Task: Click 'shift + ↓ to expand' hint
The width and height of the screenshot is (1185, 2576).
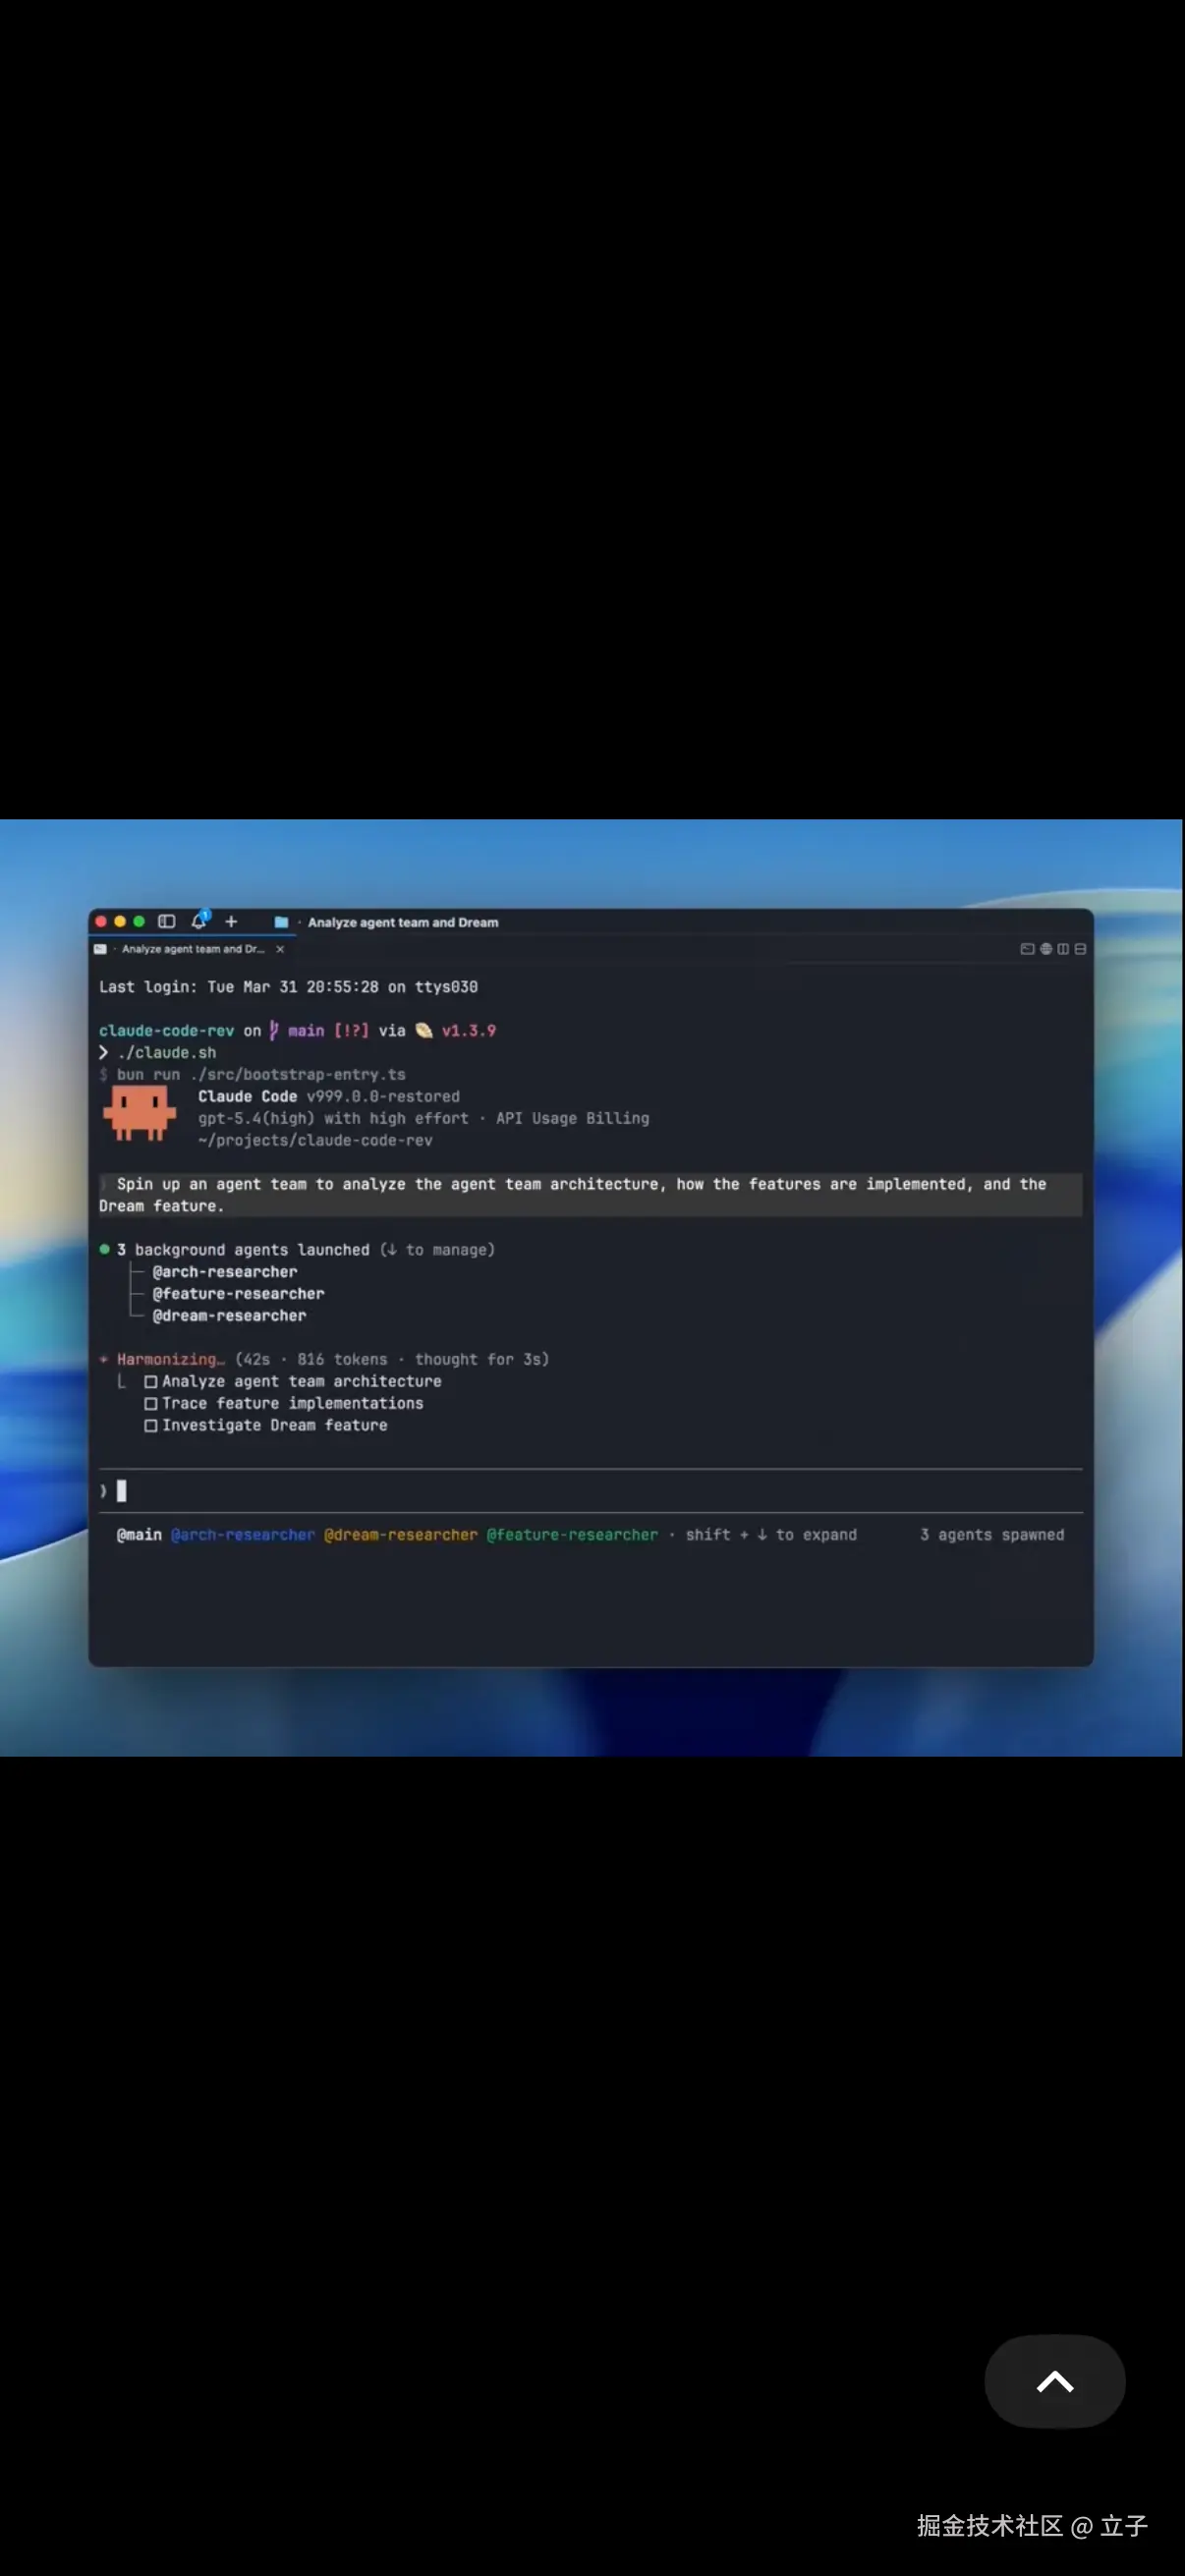Action: click(x=771, y=1535)
